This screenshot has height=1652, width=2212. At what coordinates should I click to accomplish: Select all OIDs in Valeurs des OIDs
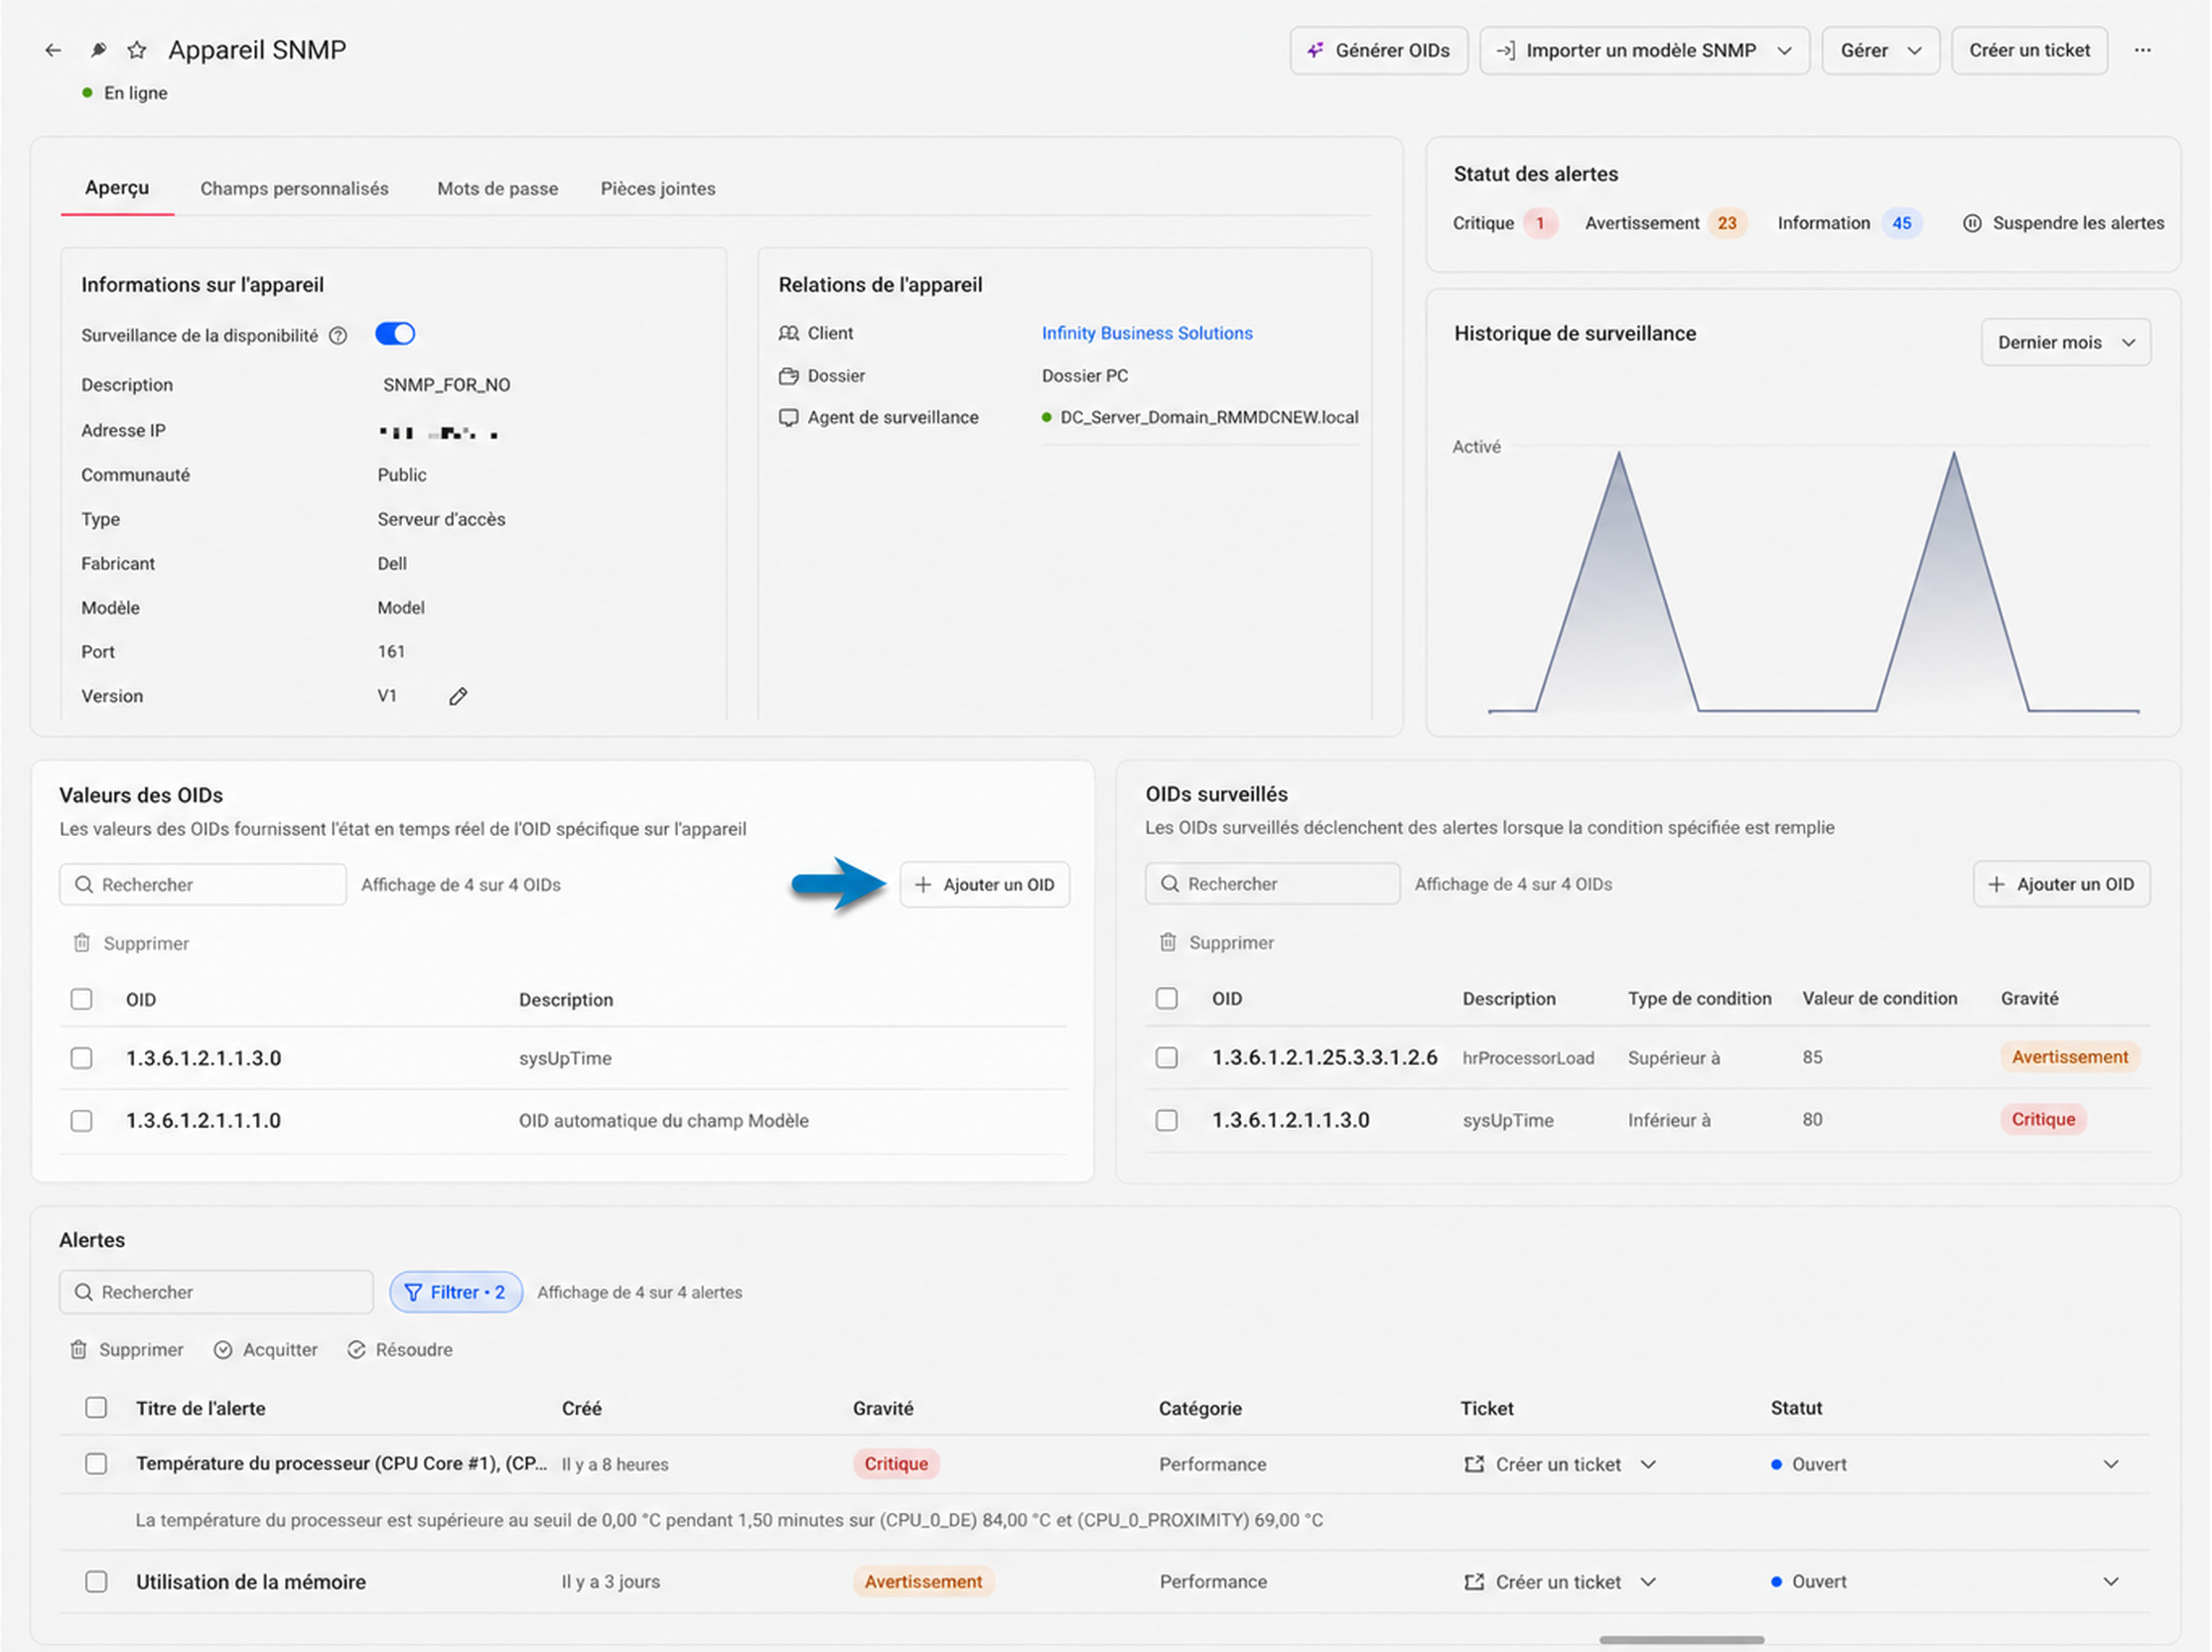[x=82, y=1000]
